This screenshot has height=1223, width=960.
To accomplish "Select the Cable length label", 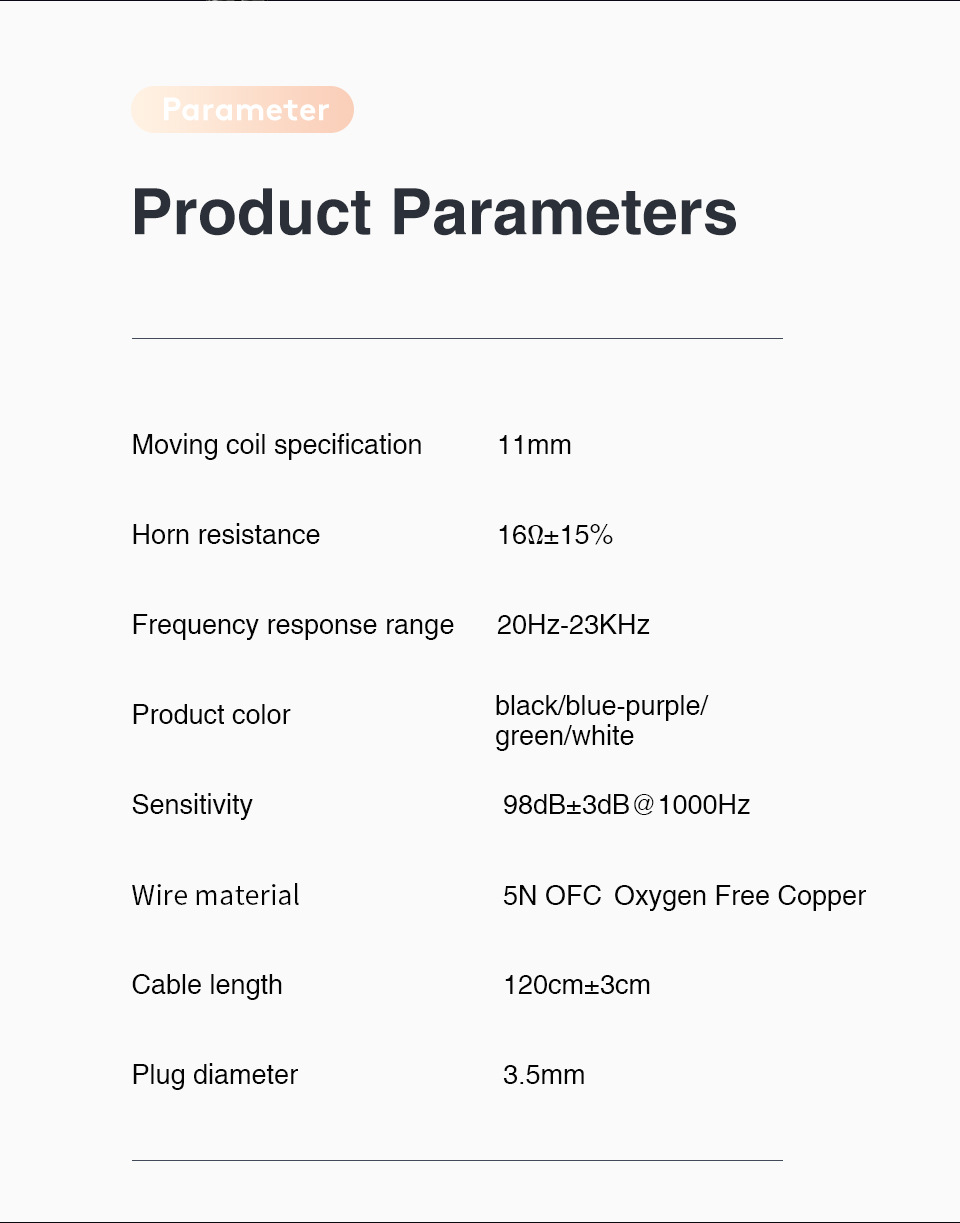I will [x=207, y=985].
